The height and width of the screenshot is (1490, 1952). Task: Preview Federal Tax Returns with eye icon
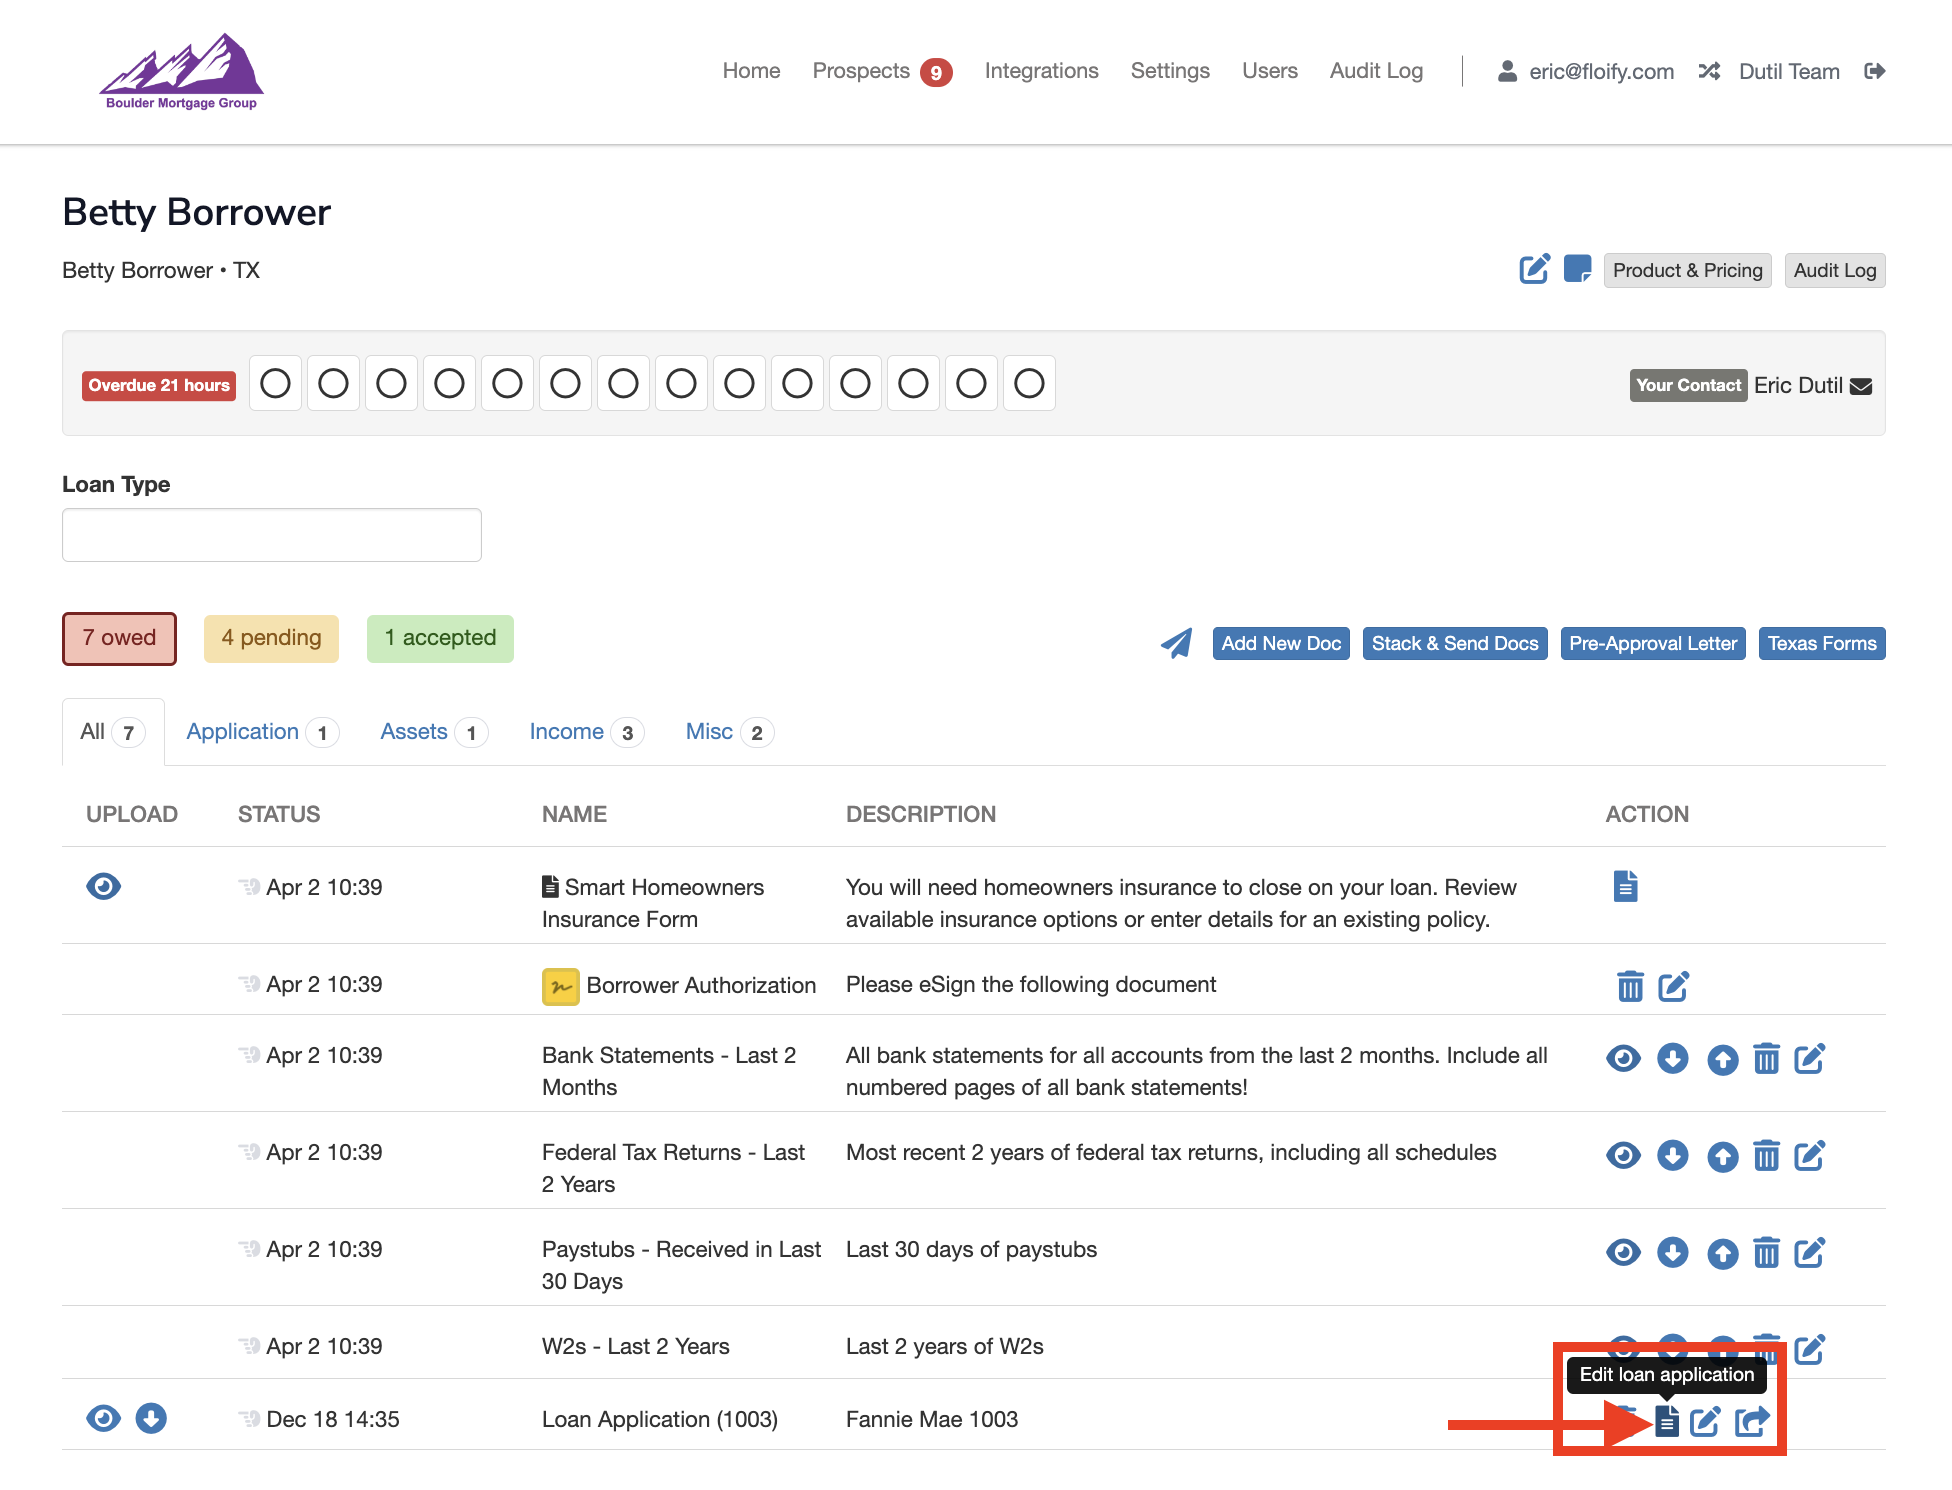pyautogui.click(x=1623, y=1155)
